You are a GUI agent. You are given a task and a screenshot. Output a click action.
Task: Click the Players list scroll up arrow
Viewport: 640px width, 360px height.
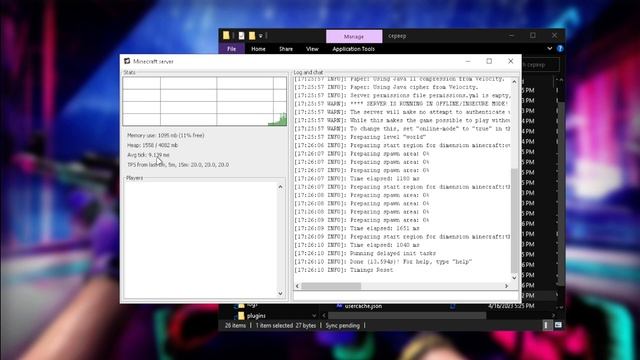[280, 187]
